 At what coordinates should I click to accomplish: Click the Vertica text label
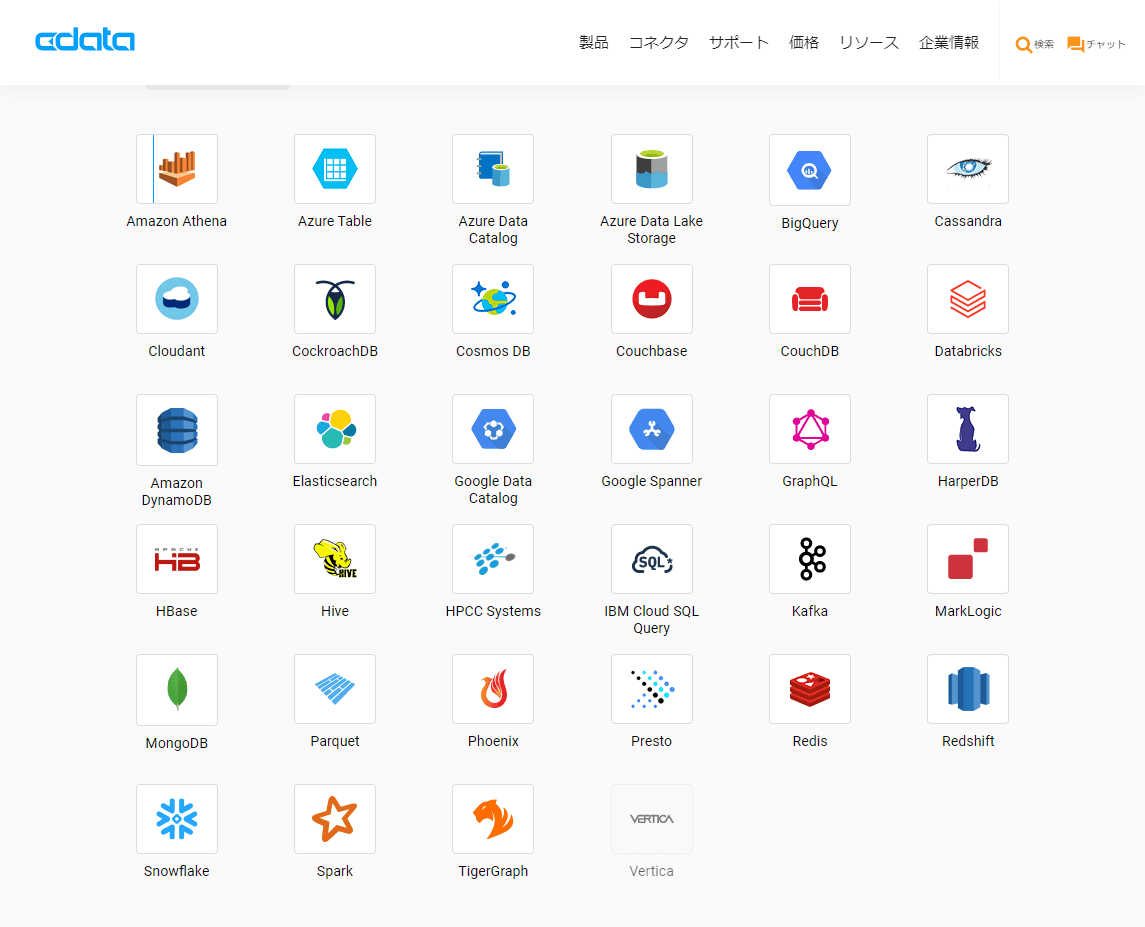tap(651, 871)
